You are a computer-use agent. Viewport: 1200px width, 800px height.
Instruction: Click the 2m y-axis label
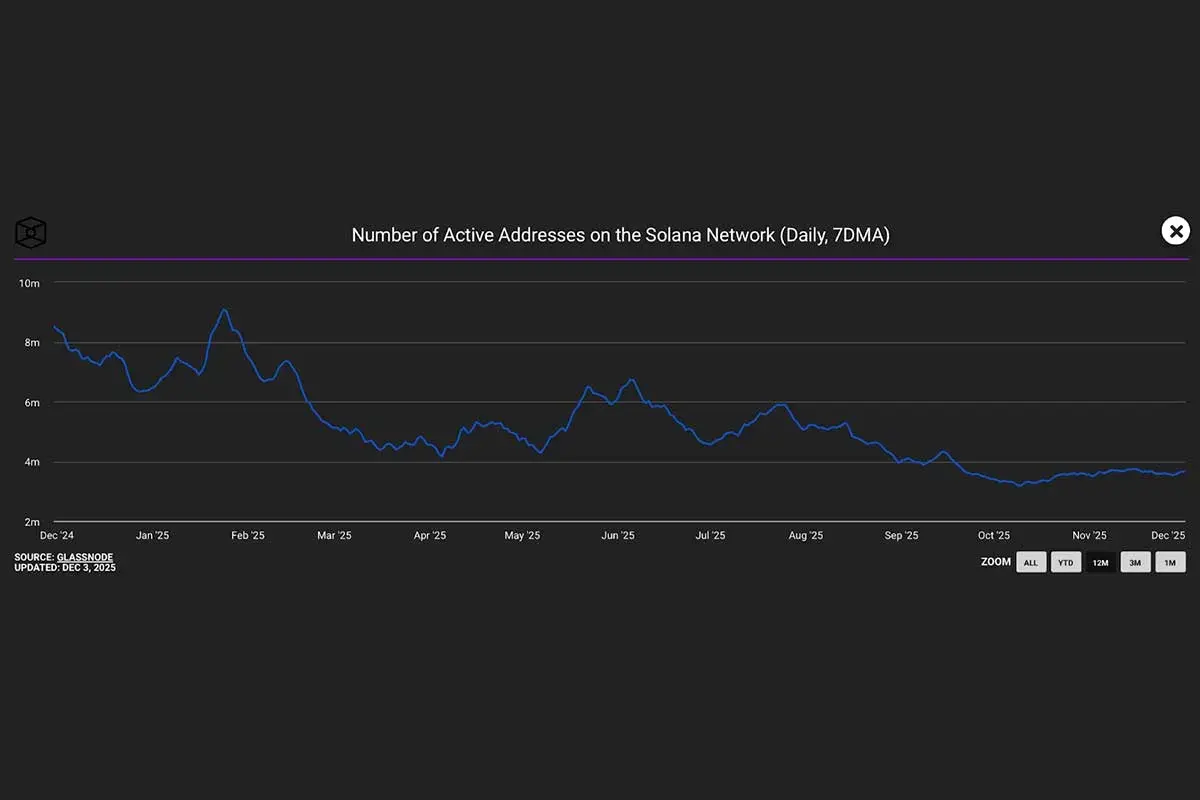coord(32,522)
